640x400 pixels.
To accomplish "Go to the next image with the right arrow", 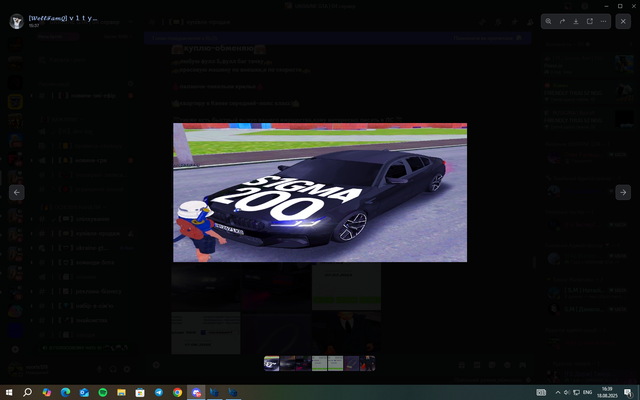I will (623, 192).
